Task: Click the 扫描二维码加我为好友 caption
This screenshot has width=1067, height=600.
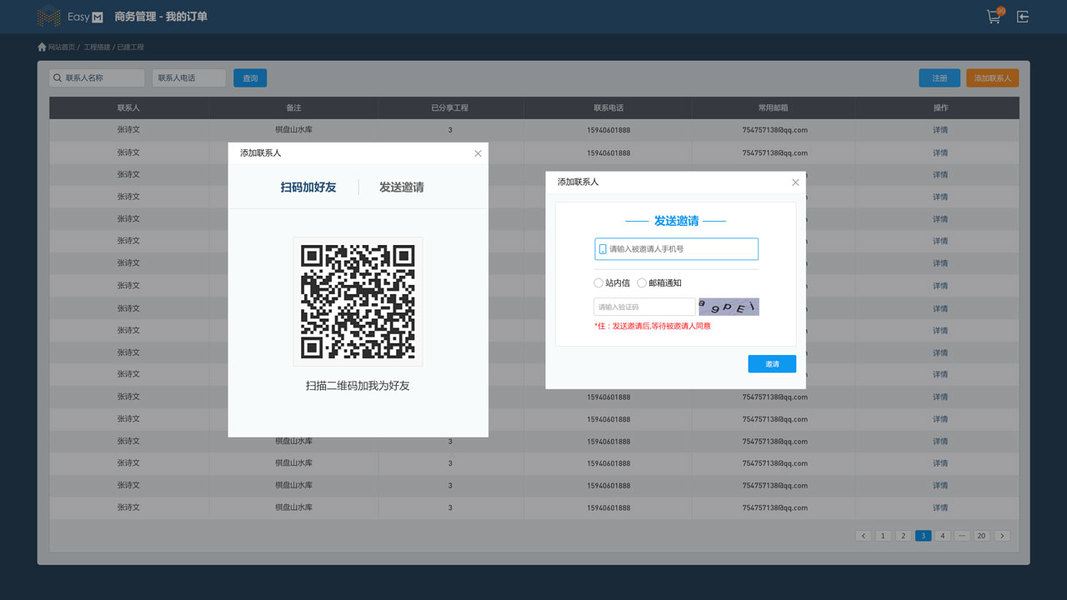Action: click(x=358, y=386)
